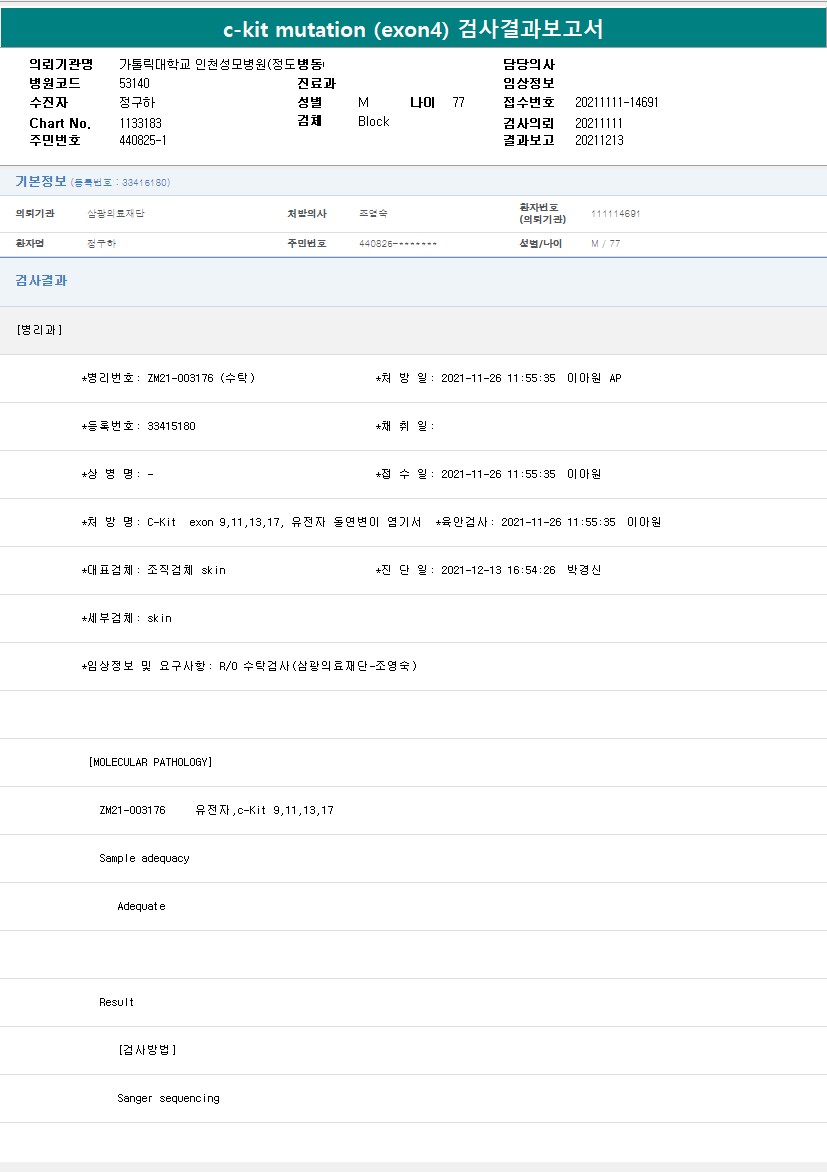The width and height of the screenshot is (827, 1172).
Task: Click the [병리과] row label
Action: (40, 330)
